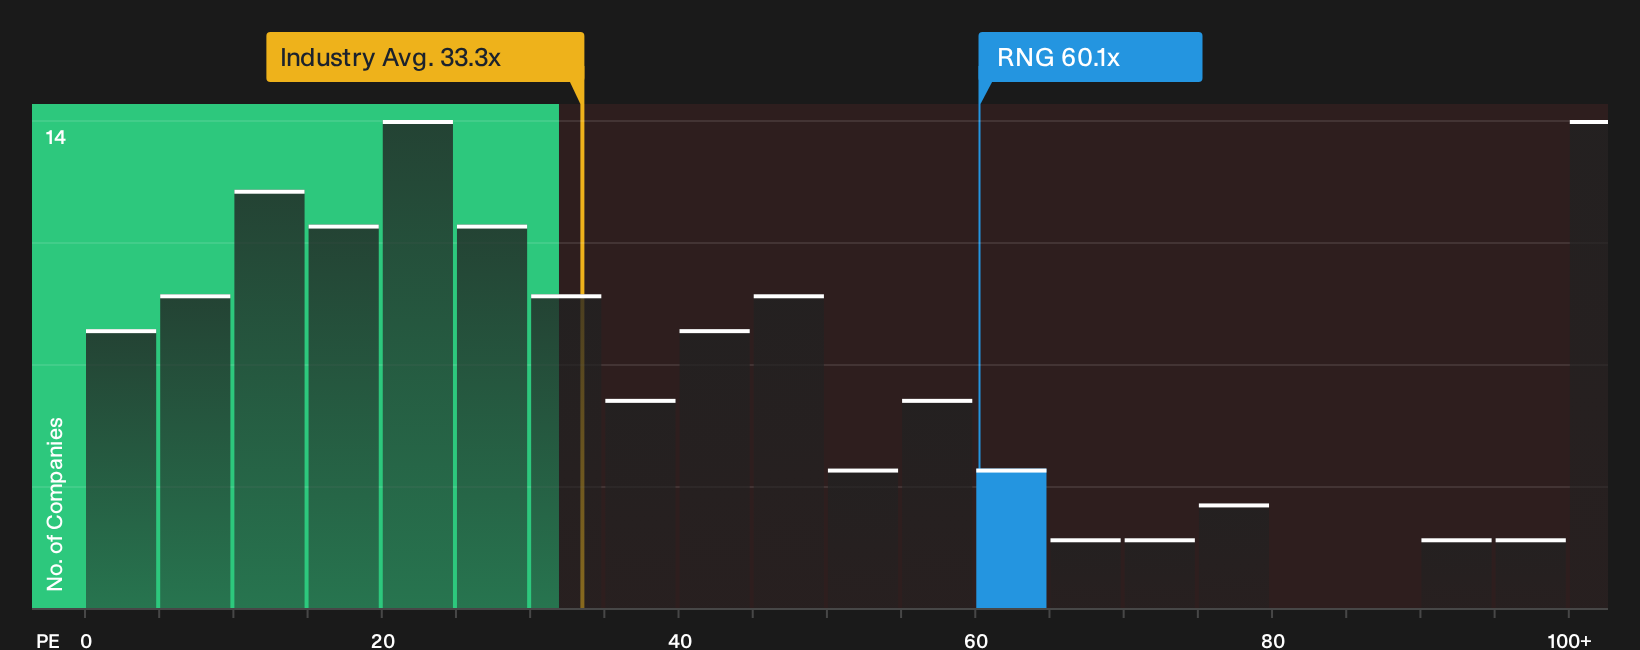Screen dimensions: 1640x650
Task: Click the x-axis value '60'
Action: coord(976,641)
